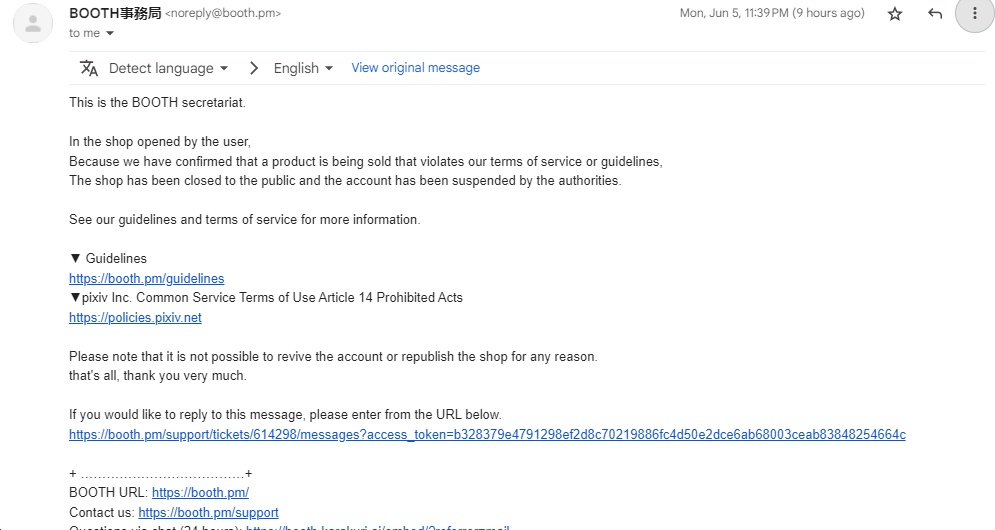Viewport: 995px width, 530px height.
Task: Click the sender name BOOTH事務局
Action: [114, 14]
